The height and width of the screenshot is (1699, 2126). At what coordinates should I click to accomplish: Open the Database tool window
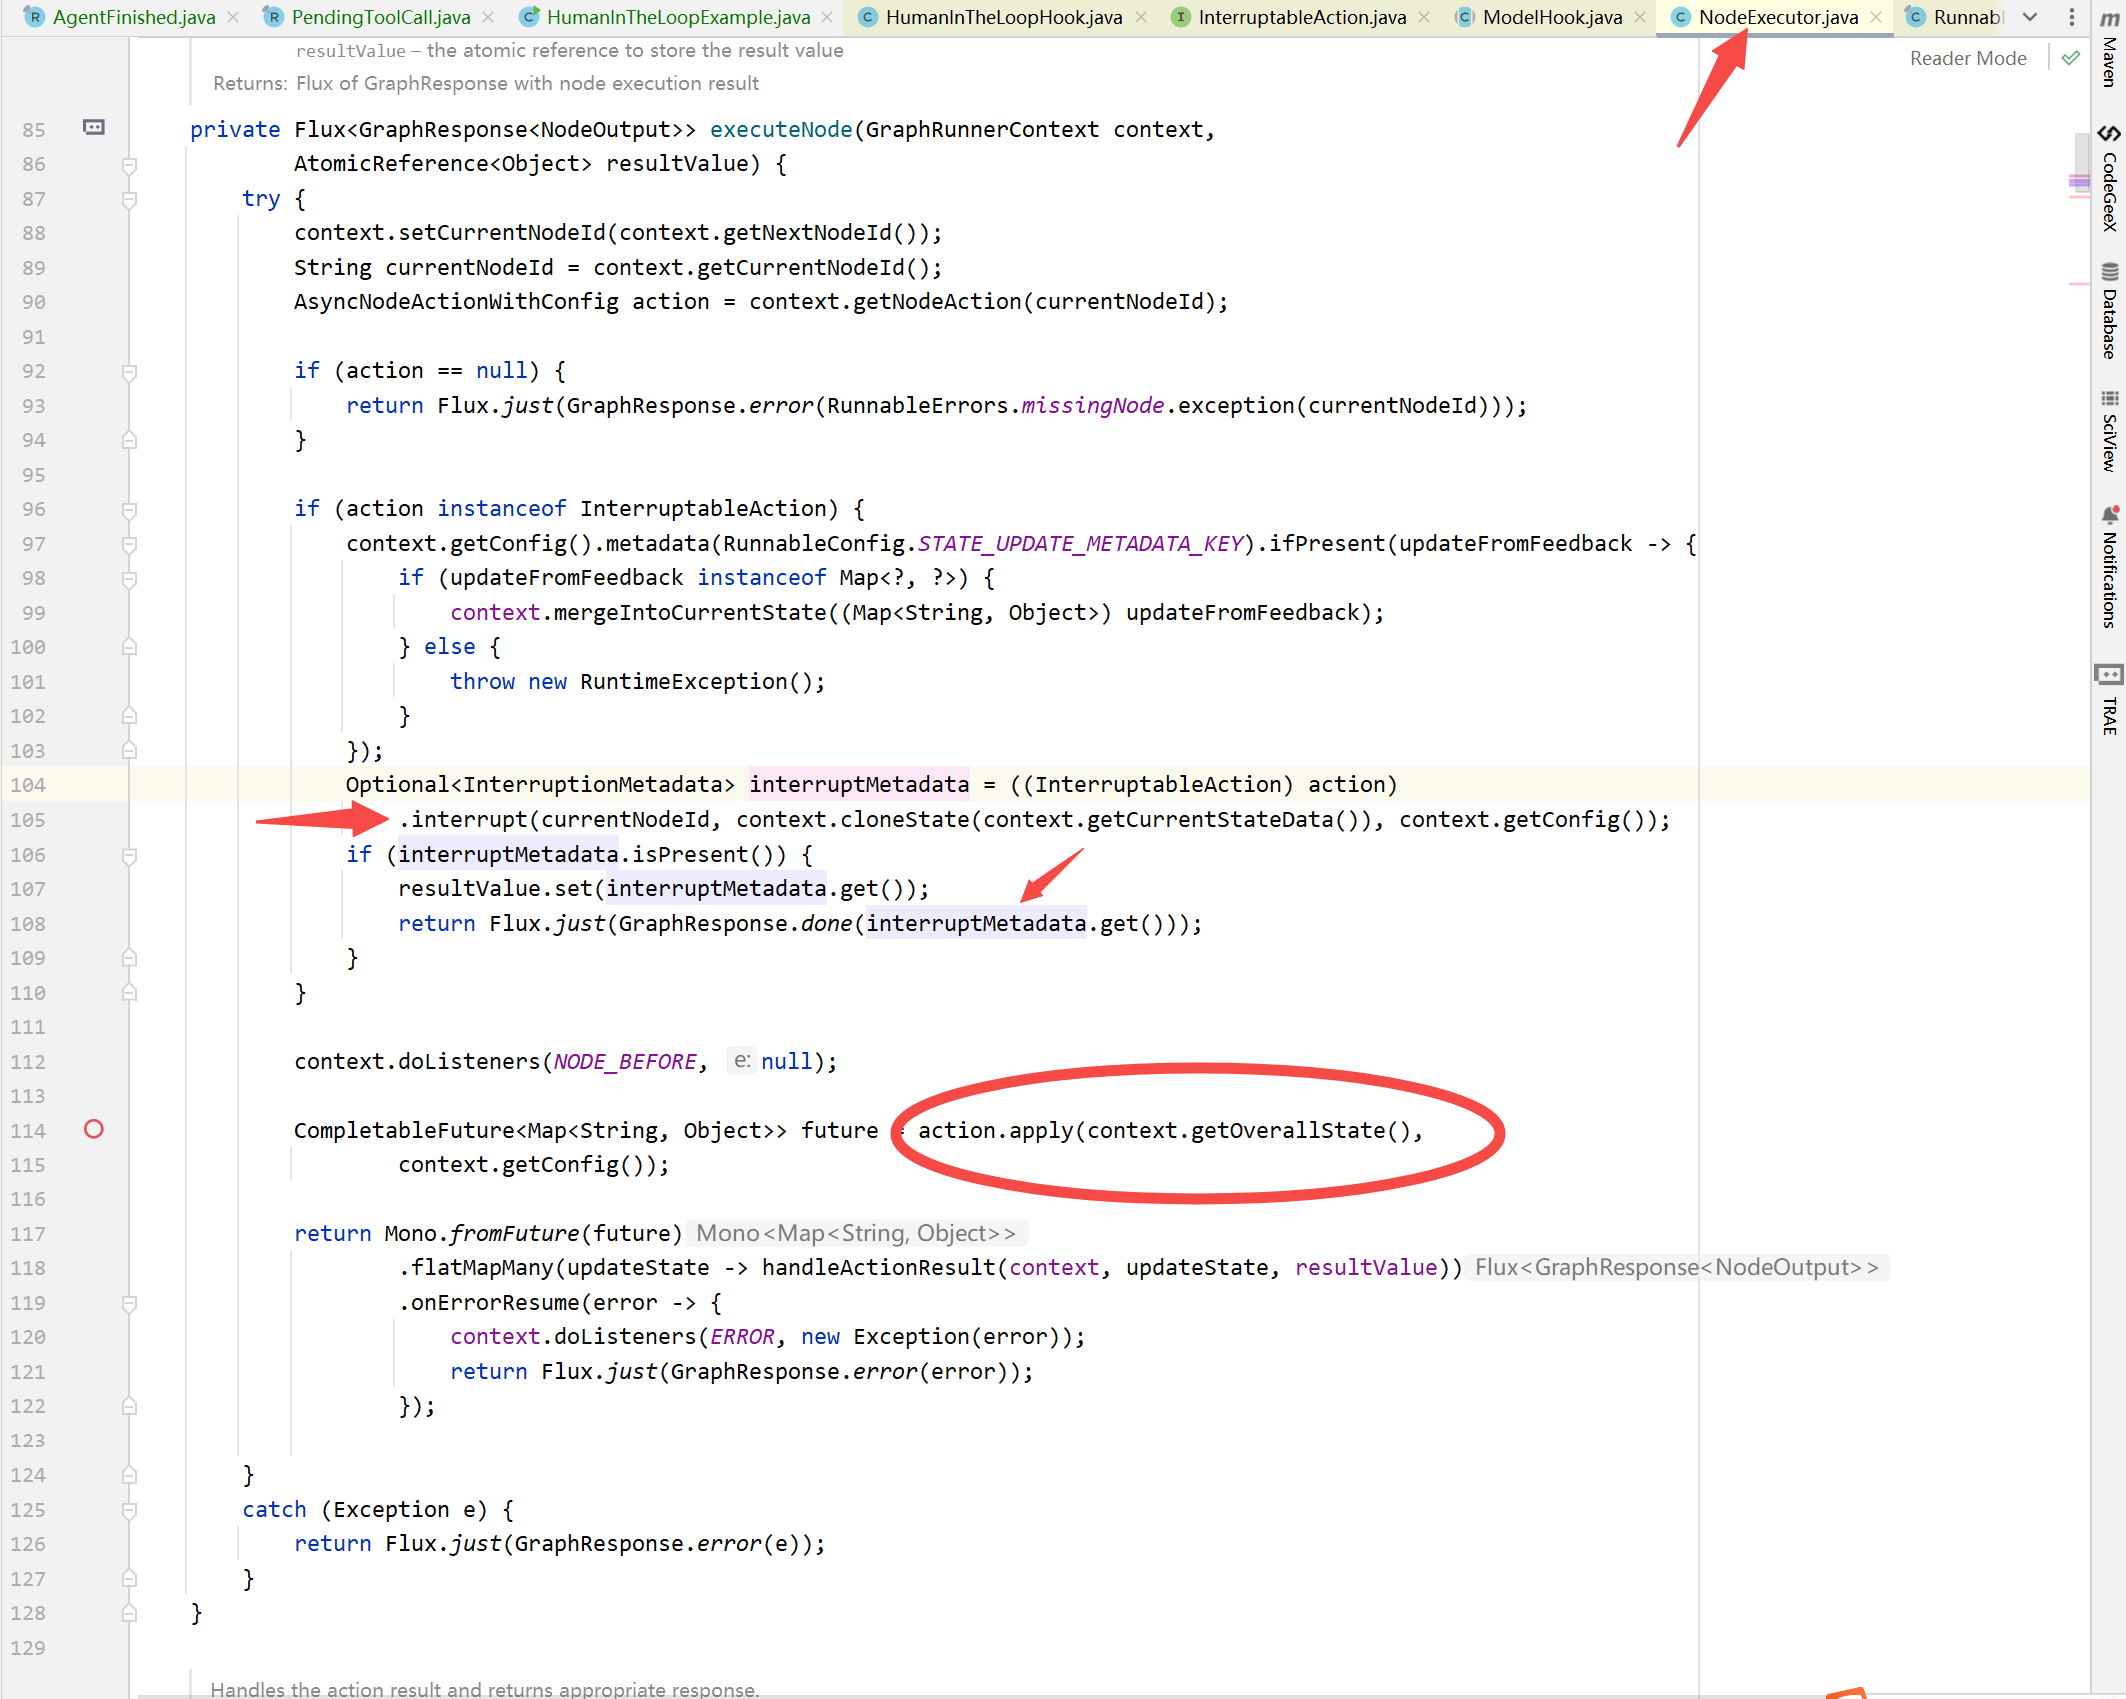[x=2109, y=310]
